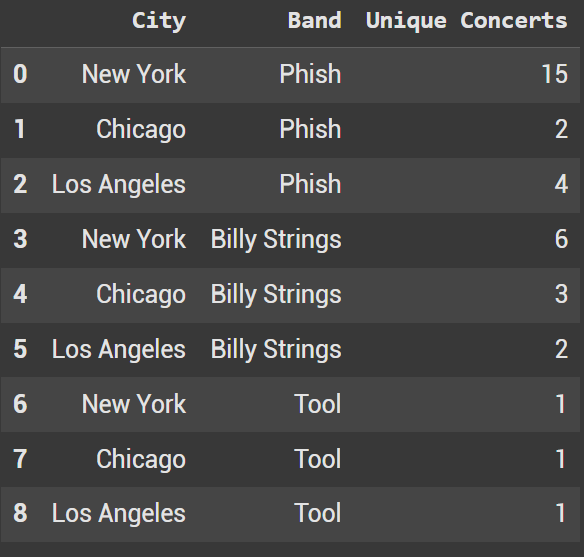Click the value 4 cell
This screenshot has width=584, height=557.
pyautogui.click(x=561, y=184)
